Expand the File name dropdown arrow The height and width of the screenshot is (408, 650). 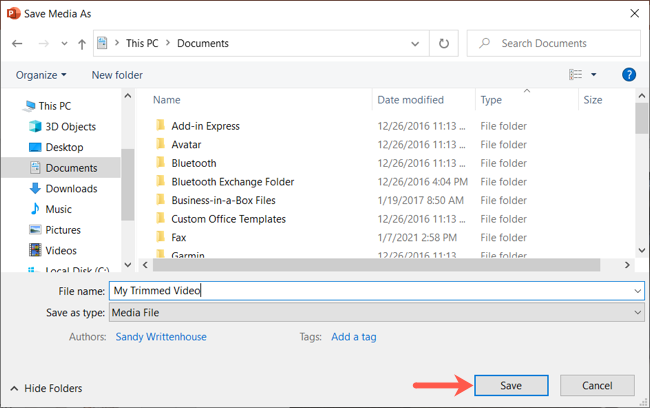pos(638,291)
